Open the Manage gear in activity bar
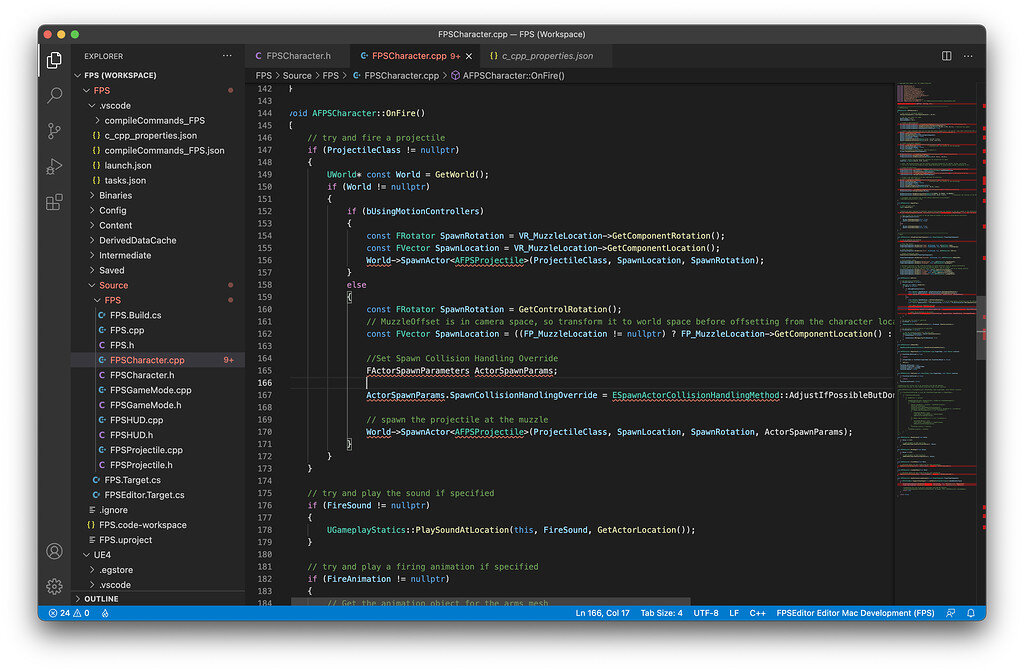 coord(55,586)
